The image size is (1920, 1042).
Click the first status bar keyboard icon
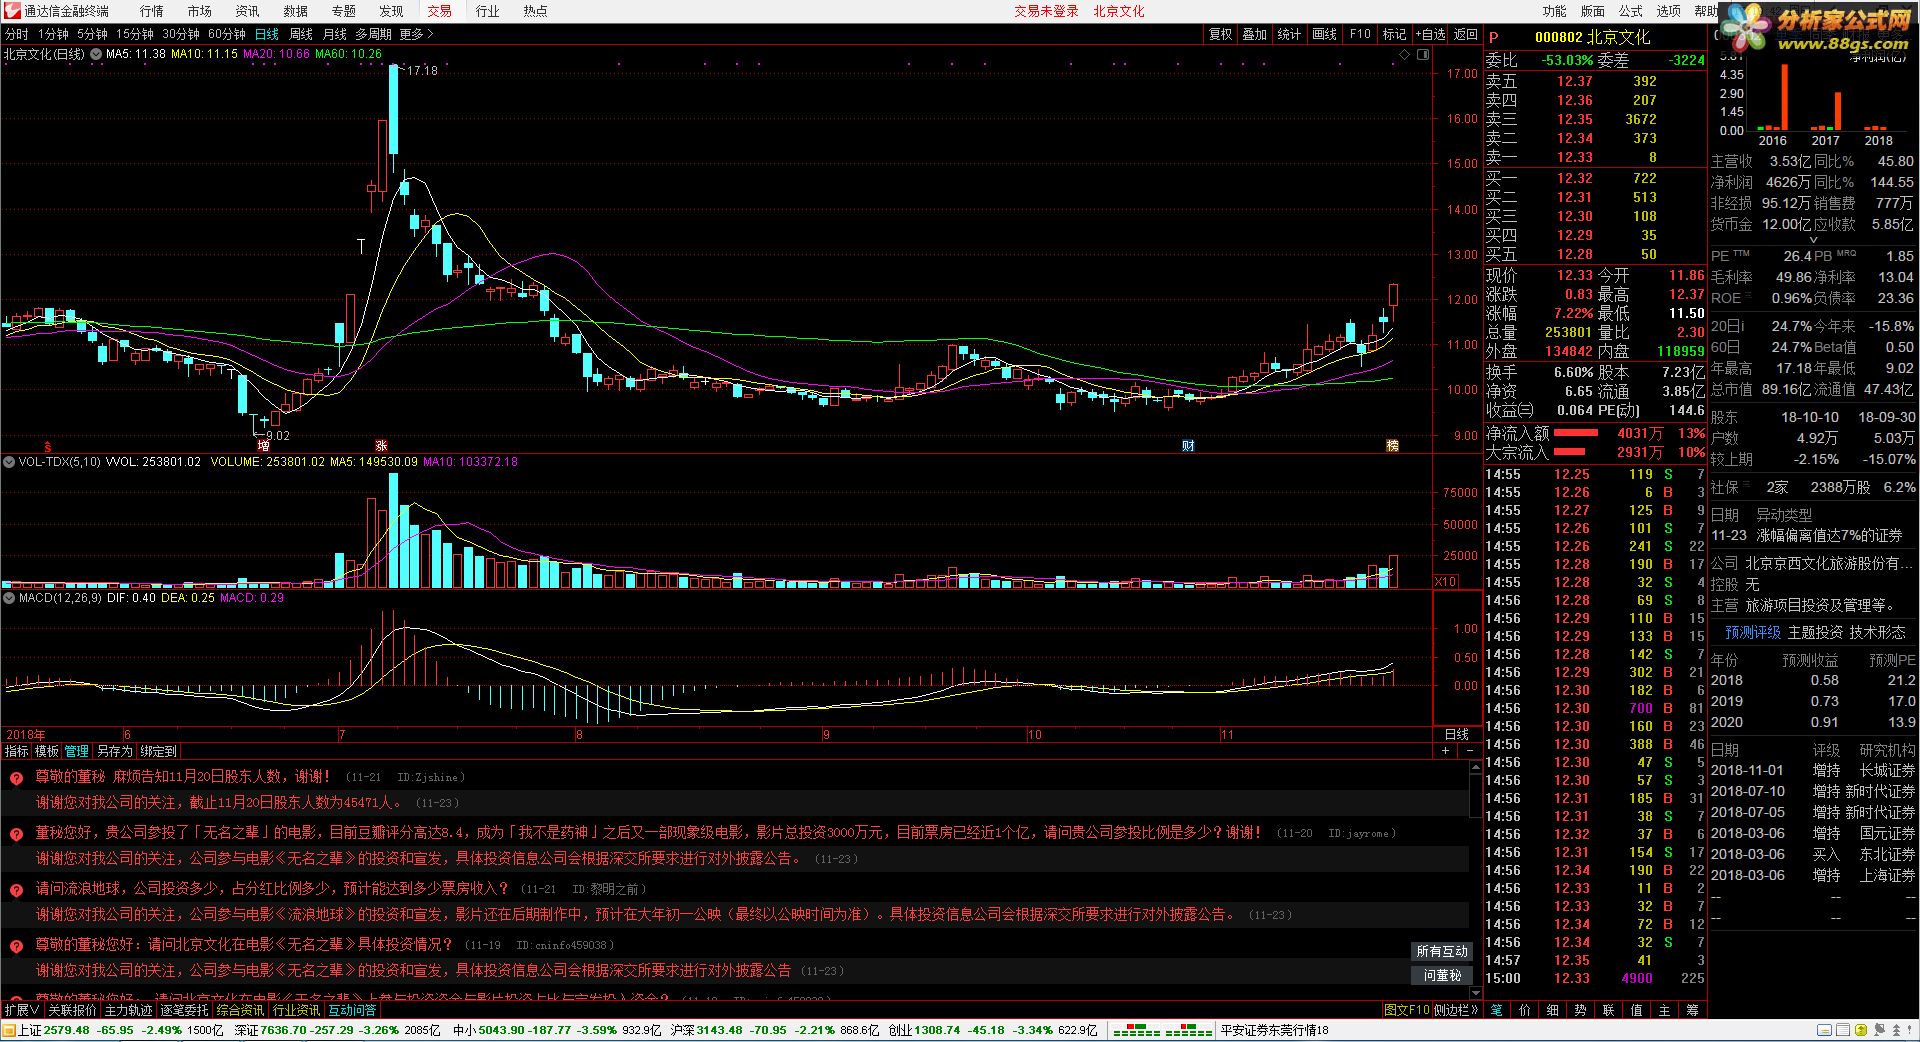[x=1824, y=1030]
